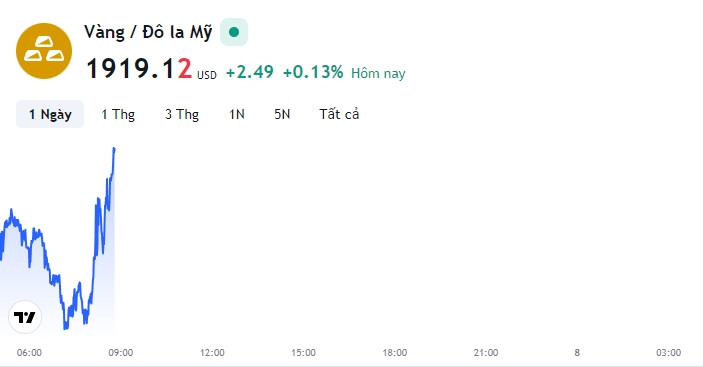Show the Tất cả full history
The height and width of the screenshot is (367, 703).
339,114
